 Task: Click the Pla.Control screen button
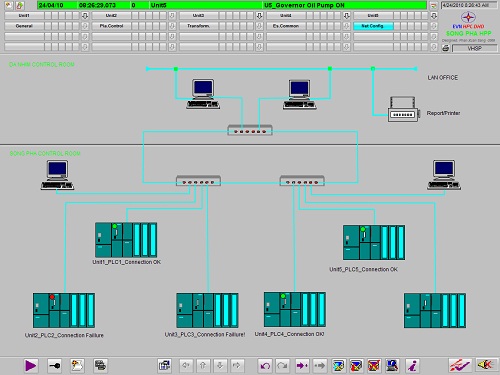click(x=111, y=26)
